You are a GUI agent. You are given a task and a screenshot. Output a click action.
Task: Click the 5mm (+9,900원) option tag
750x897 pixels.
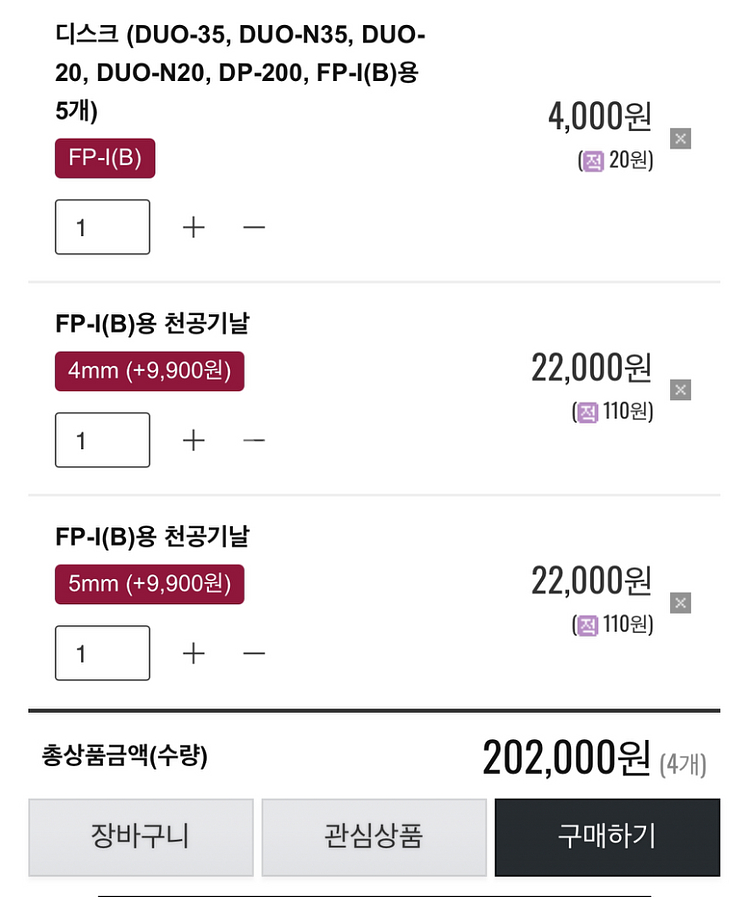pyautogui.click(x=149, y=584)
